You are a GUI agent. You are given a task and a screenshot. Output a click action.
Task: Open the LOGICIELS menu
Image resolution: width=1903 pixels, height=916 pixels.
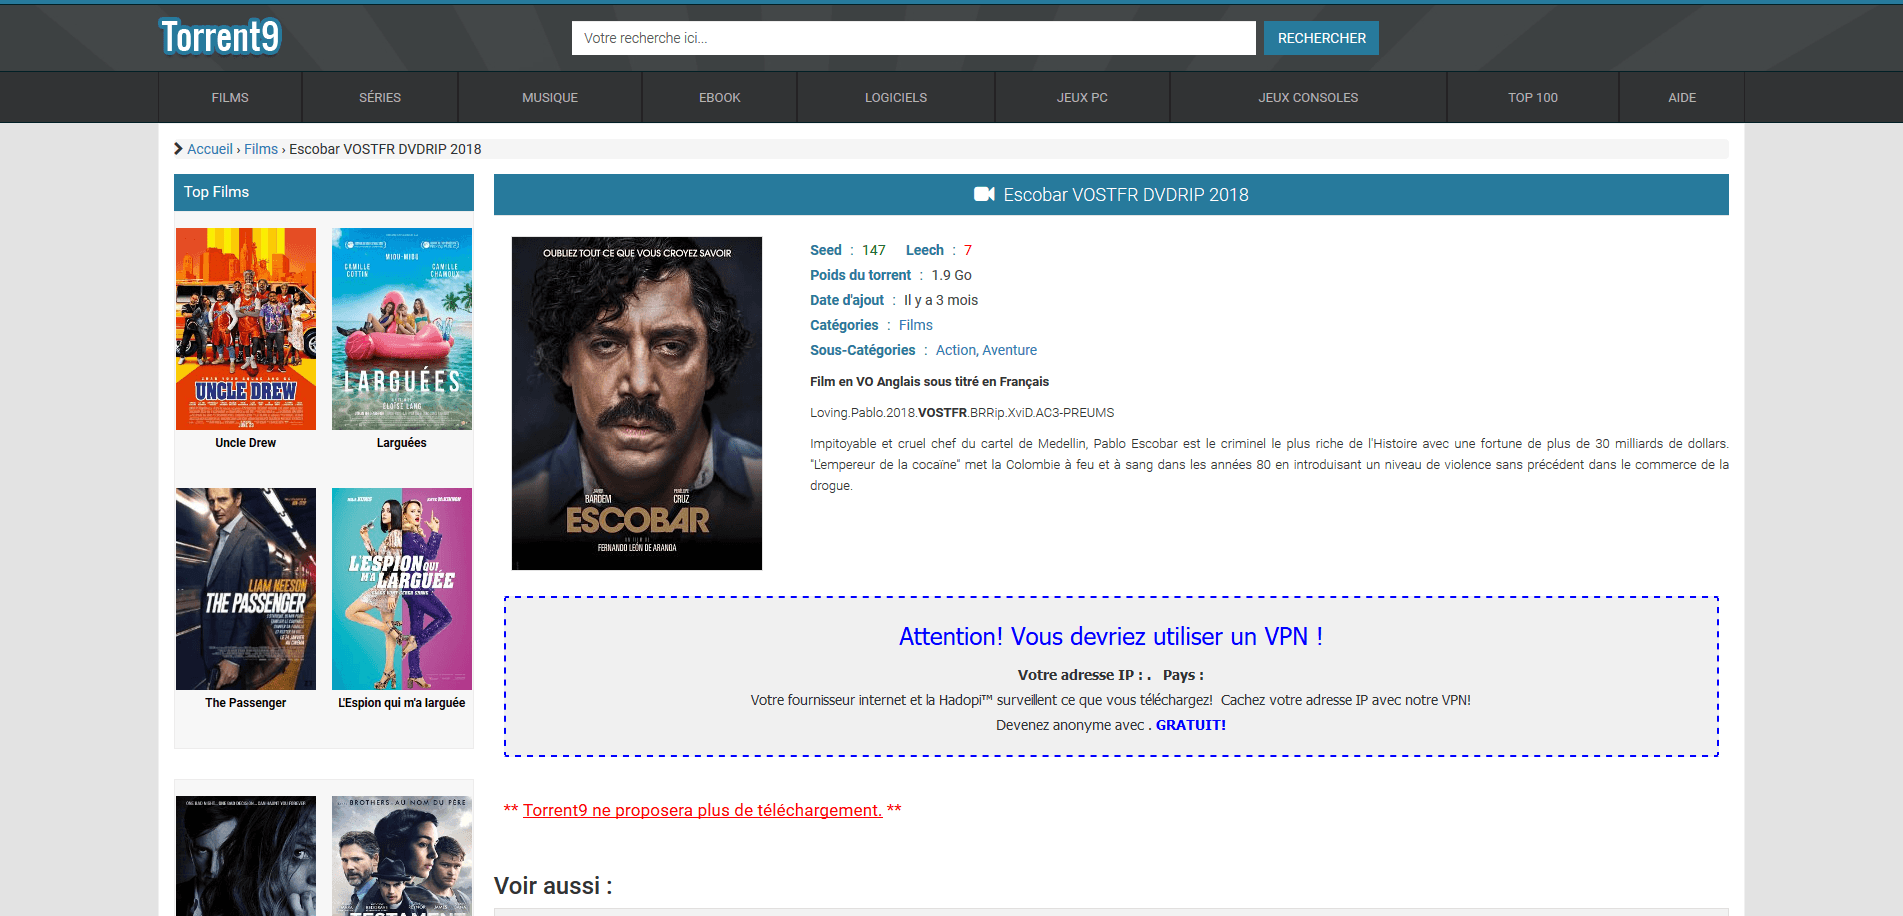pos(896,97)
